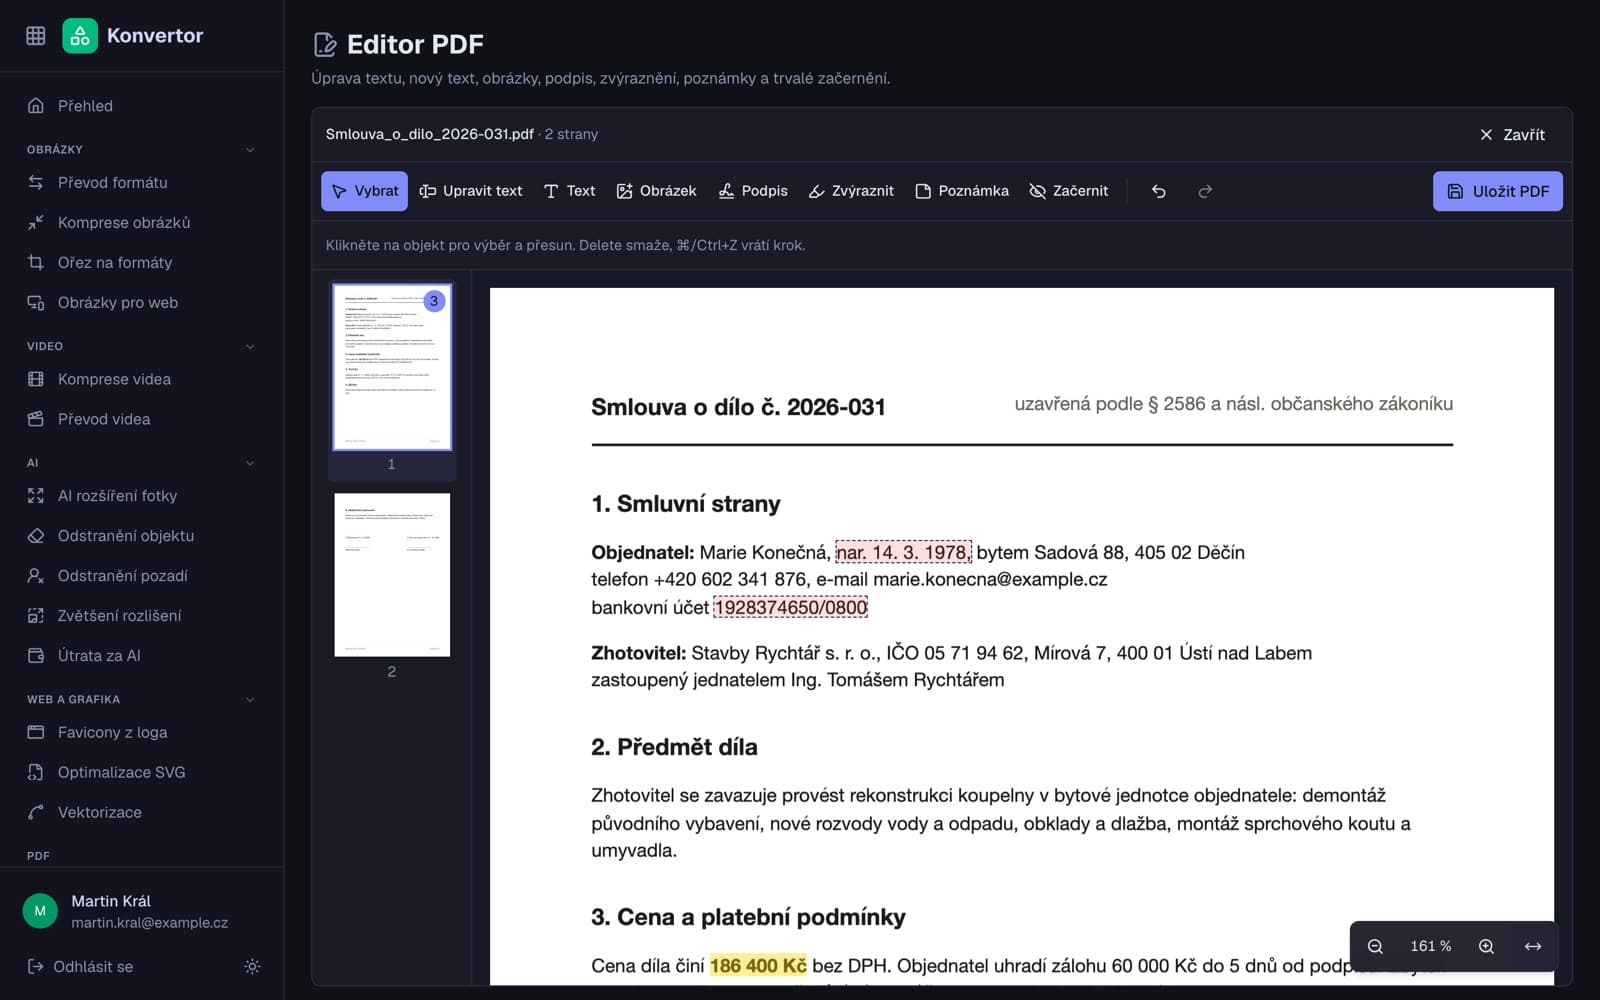Click the Konvertor green logo
Image resolution: width=1600 pixels, height=1000 pixels.
point(80,36)
